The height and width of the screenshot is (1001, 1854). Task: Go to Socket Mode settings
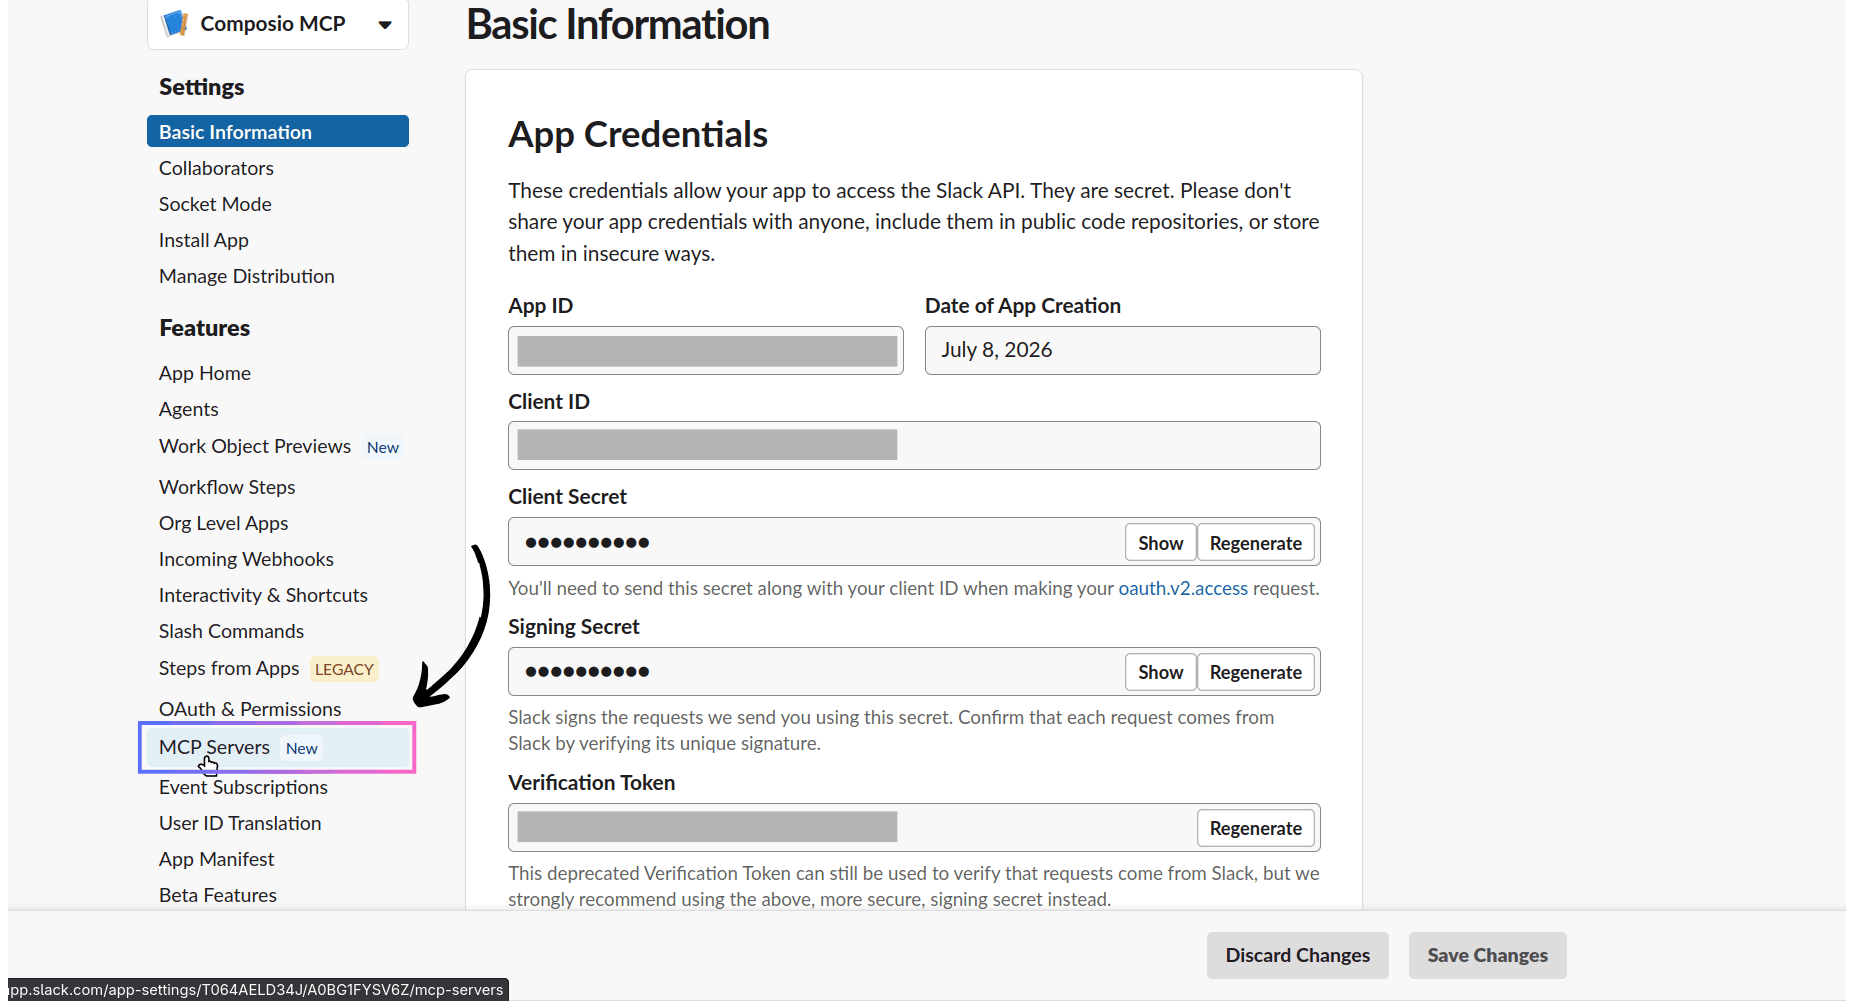(215, 204)
